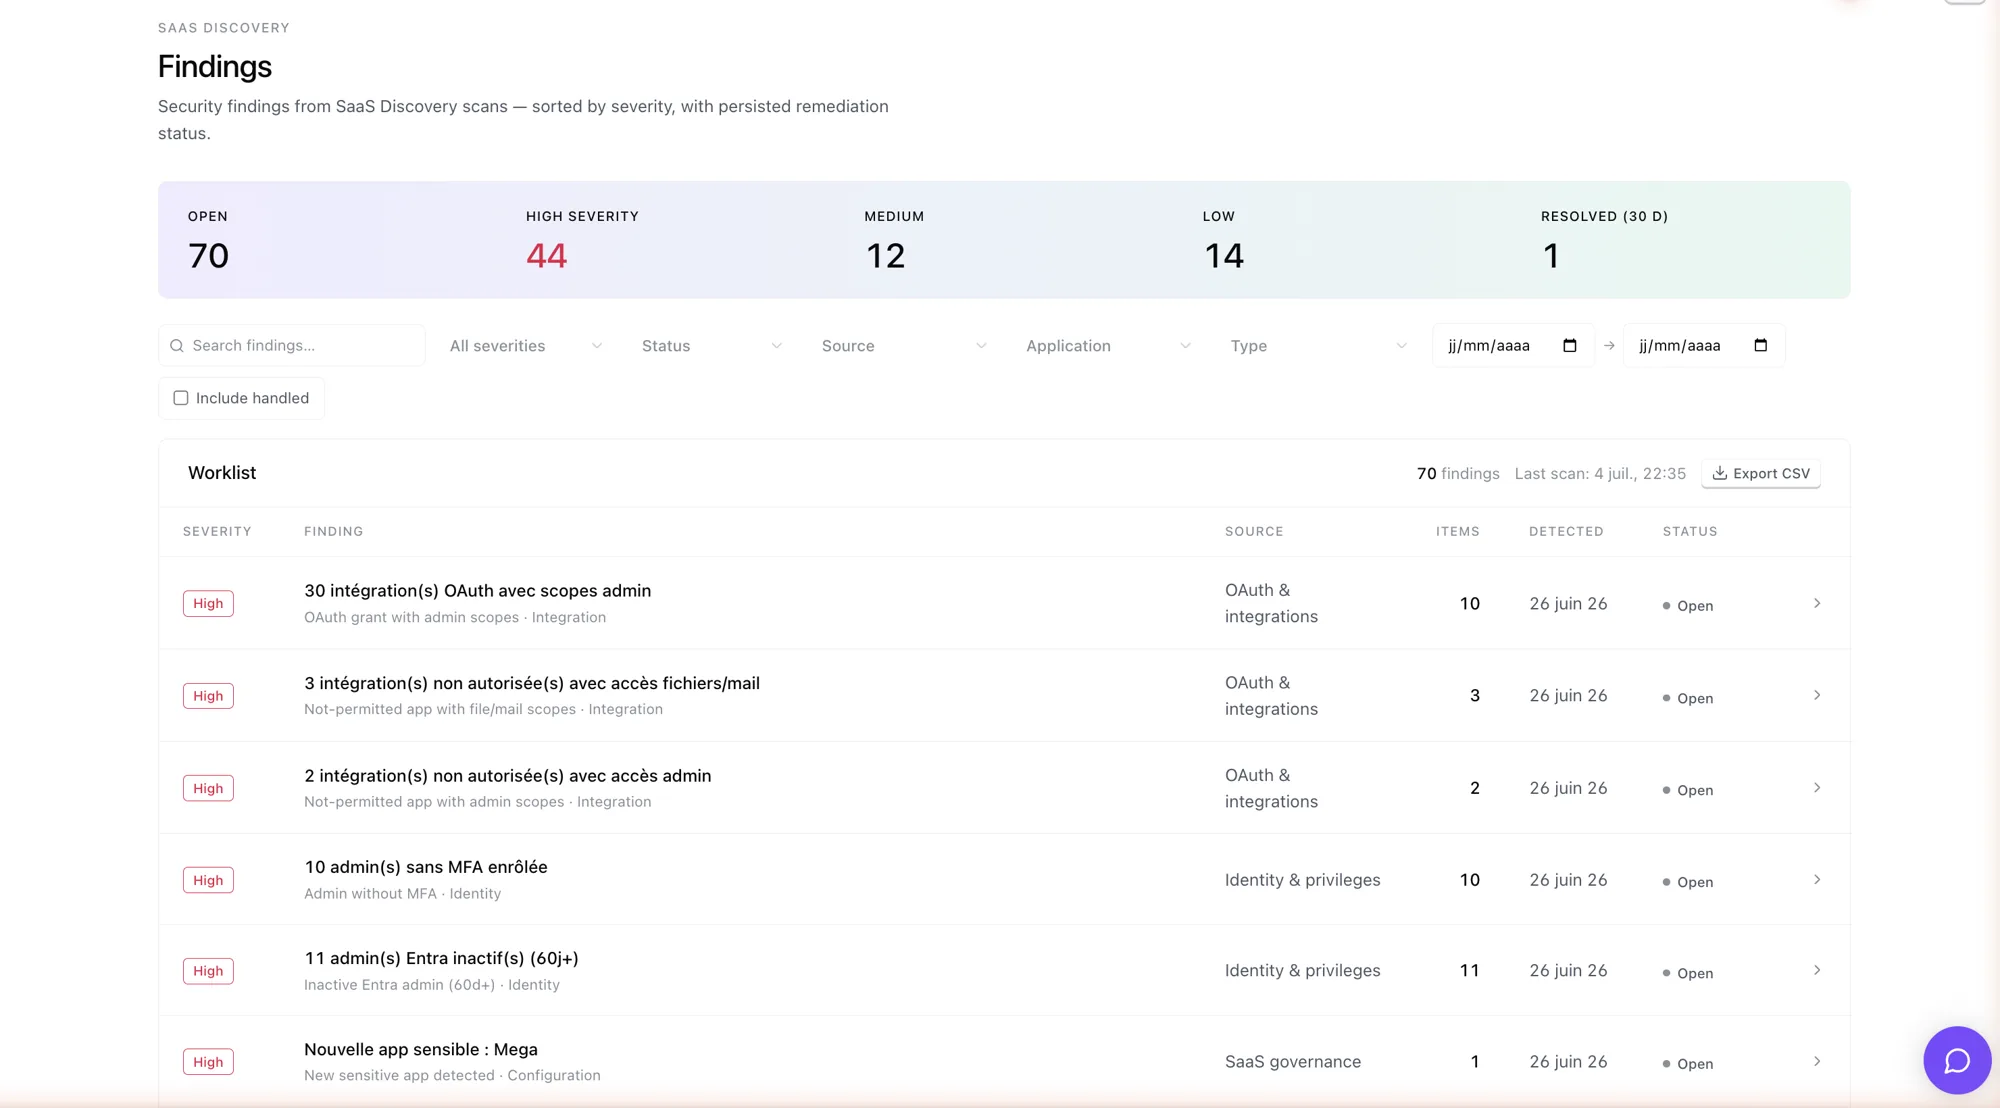This screenshot has width=2000, height=1108.
Task: Click items count 11 on Entra row
Action: 1470,971
